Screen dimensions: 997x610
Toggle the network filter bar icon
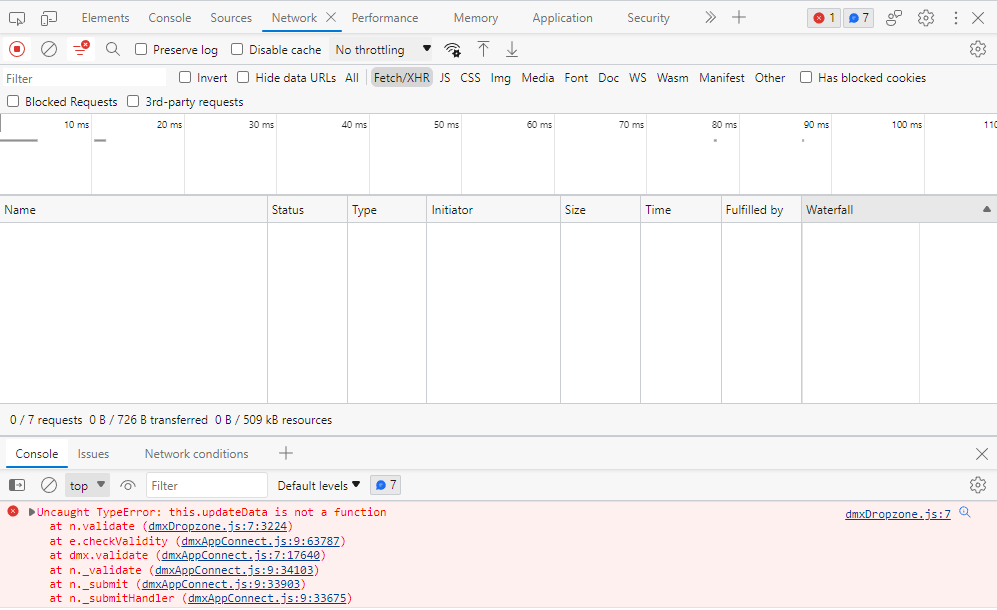[81, 49]
